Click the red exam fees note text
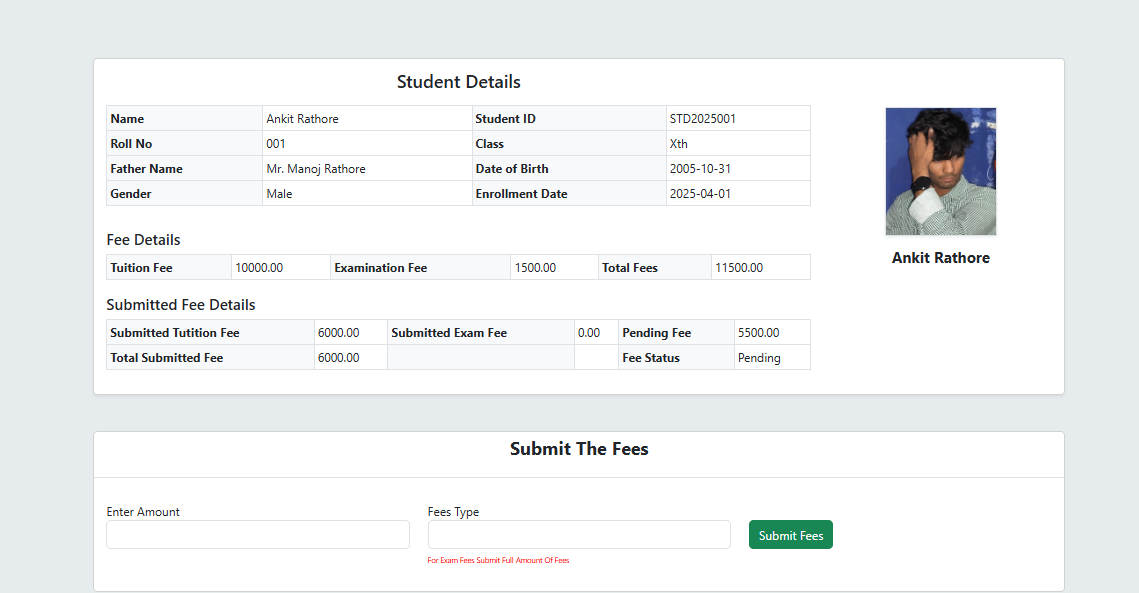This screenshot has width=1139, height=593. pos(498,561)
